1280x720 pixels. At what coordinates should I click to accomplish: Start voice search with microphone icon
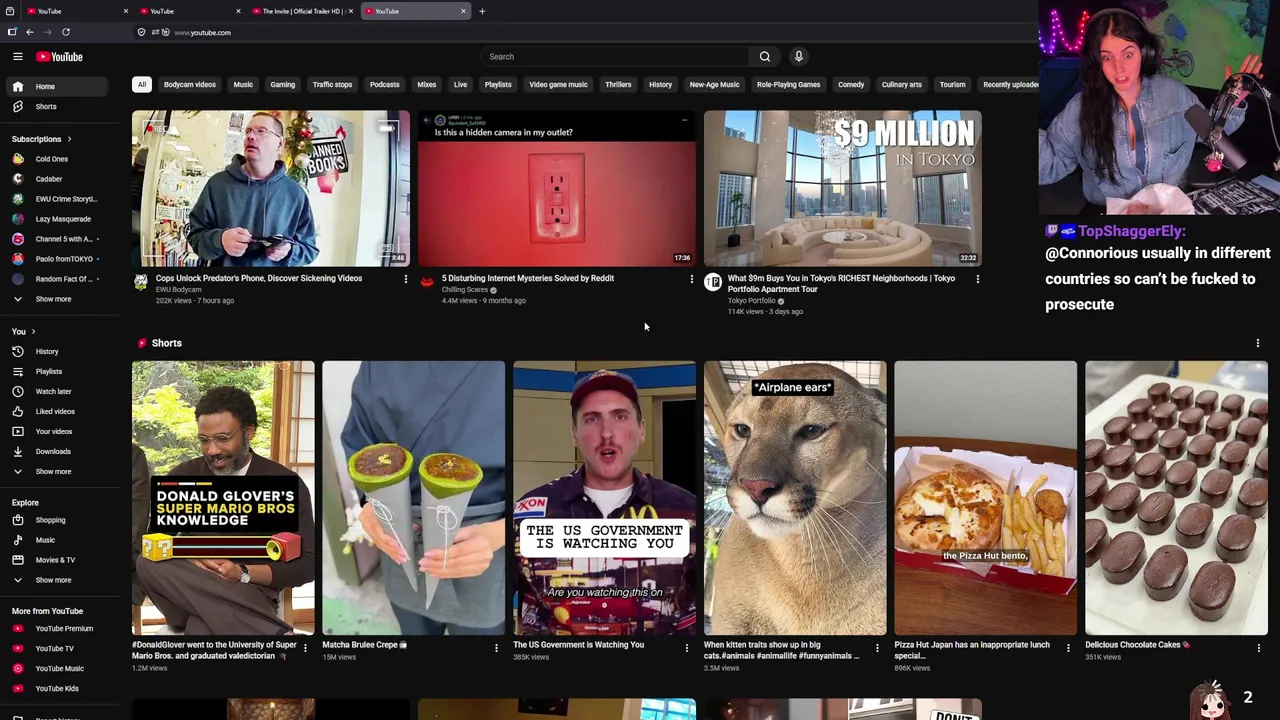(798, 57)
